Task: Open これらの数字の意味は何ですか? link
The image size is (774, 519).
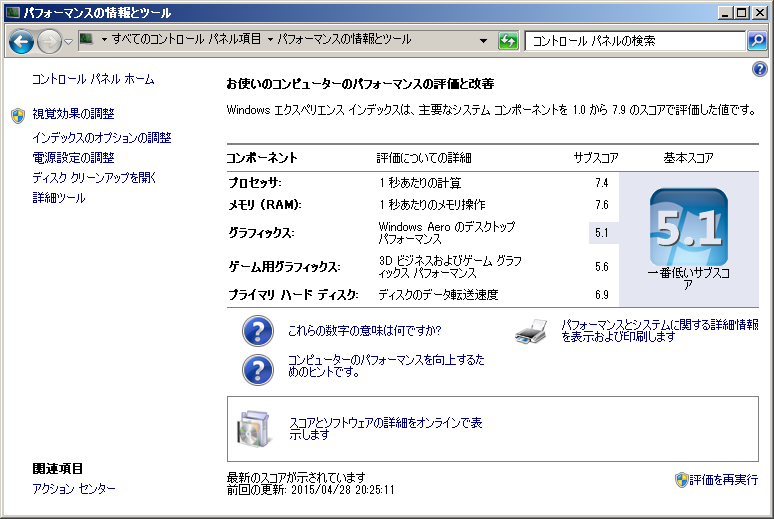Action: 364,330
